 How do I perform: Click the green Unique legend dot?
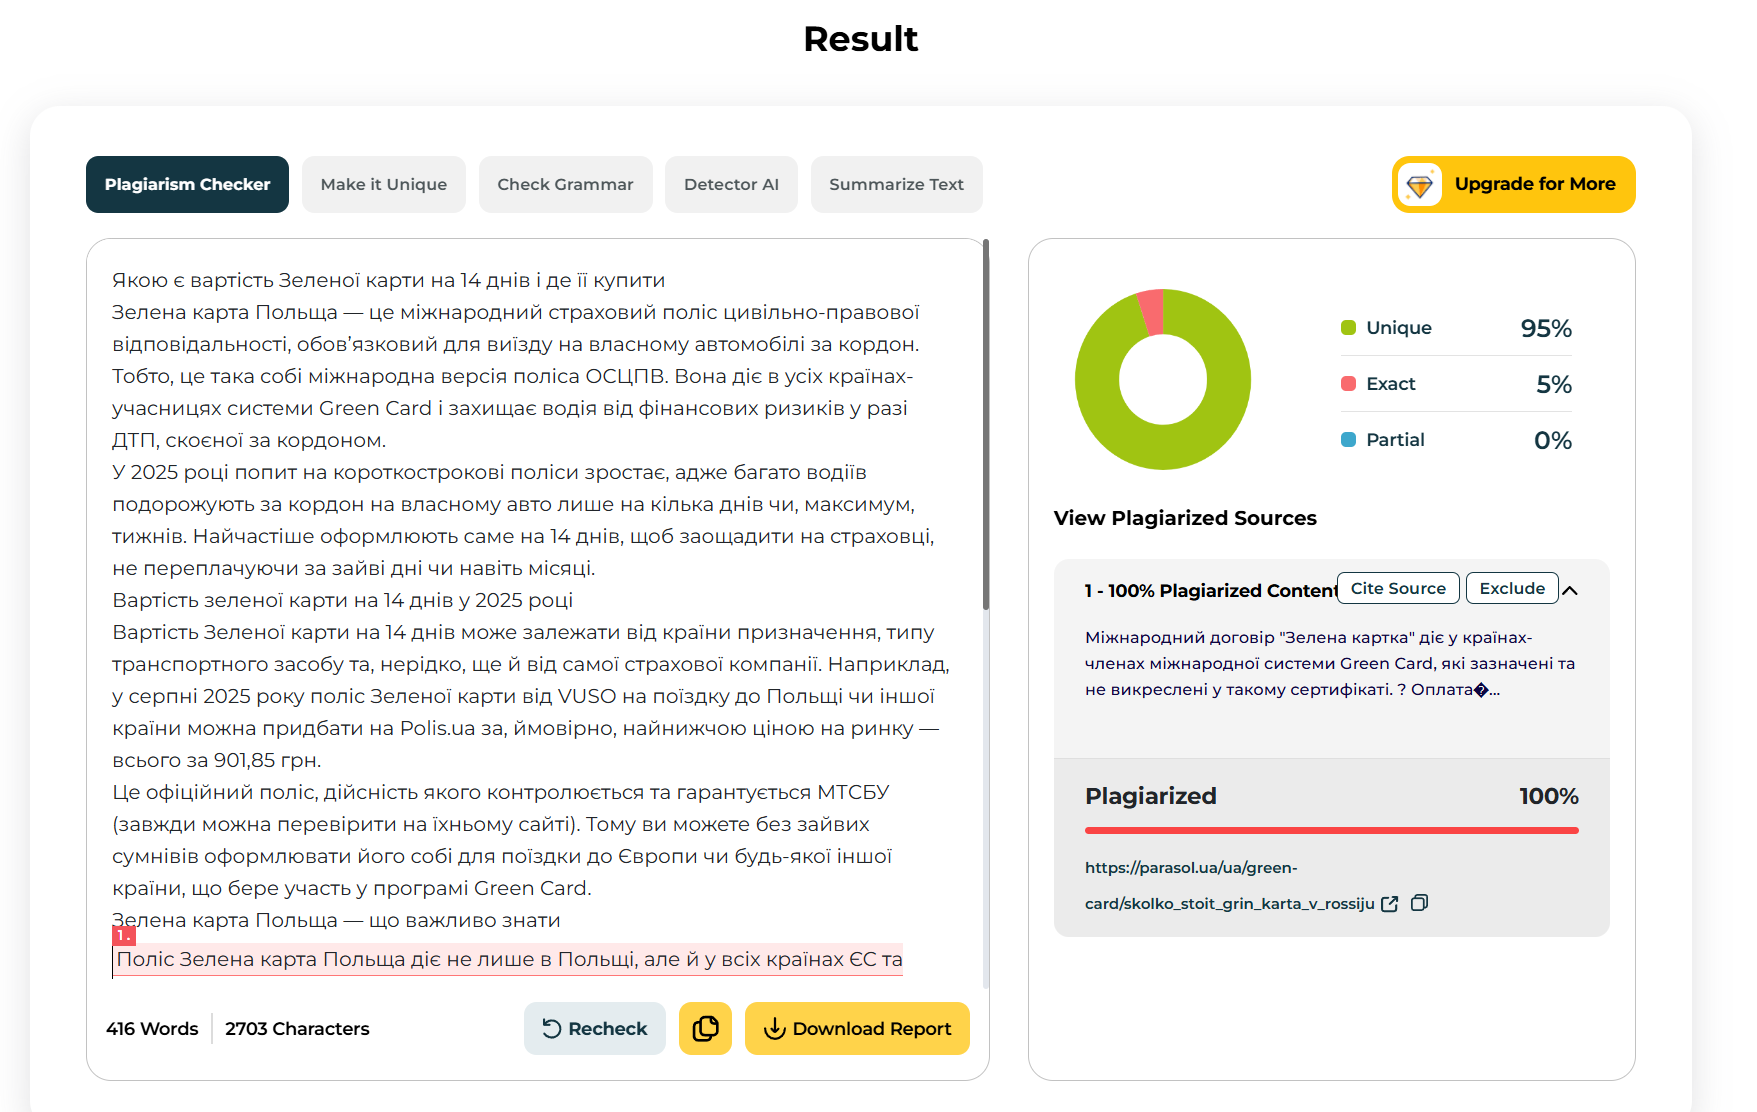(x=1348, y=327)
